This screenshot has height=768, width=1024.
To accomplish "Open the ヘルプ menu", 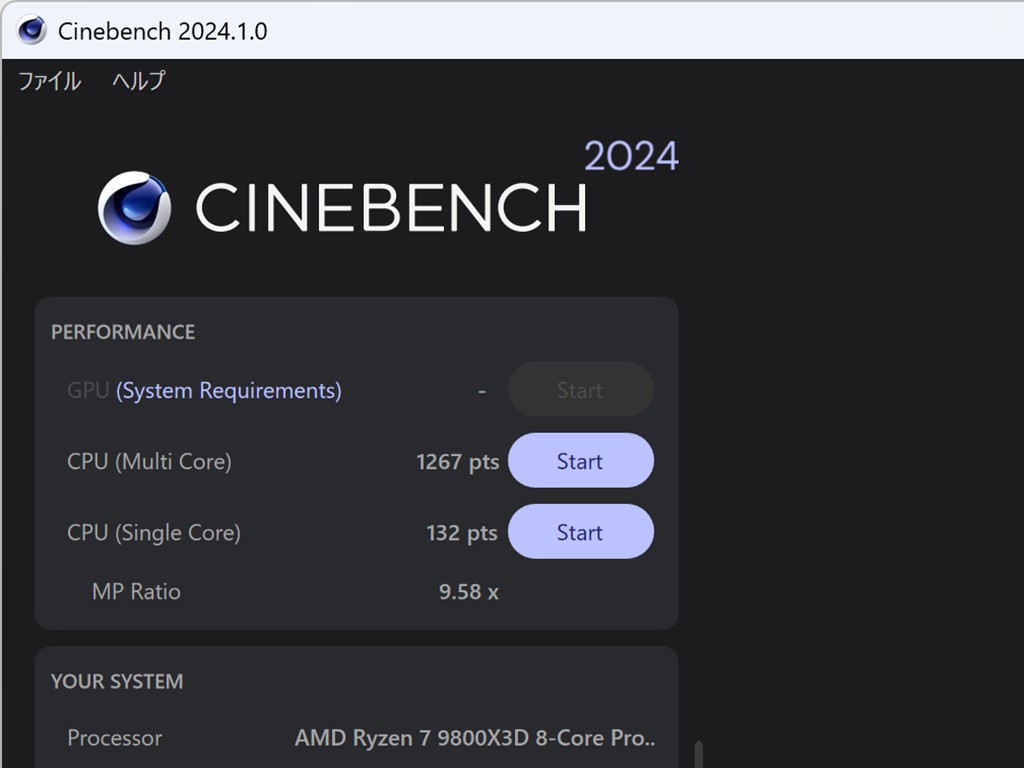I will (x=138, y=82).
